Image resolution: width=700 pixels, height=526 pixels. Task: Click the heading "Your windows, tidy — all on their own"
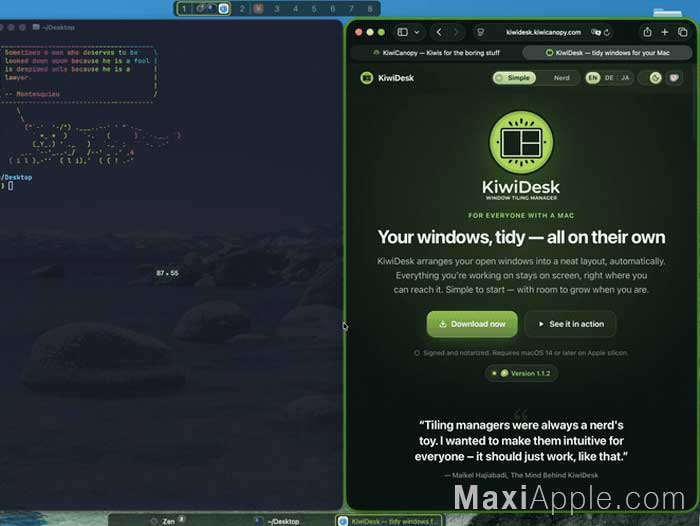click(x=521, y=237)
